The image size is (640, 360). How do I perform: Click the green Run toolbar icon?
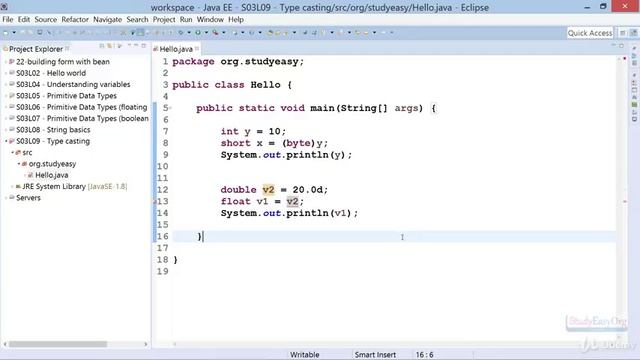click(x=198, y=33)
